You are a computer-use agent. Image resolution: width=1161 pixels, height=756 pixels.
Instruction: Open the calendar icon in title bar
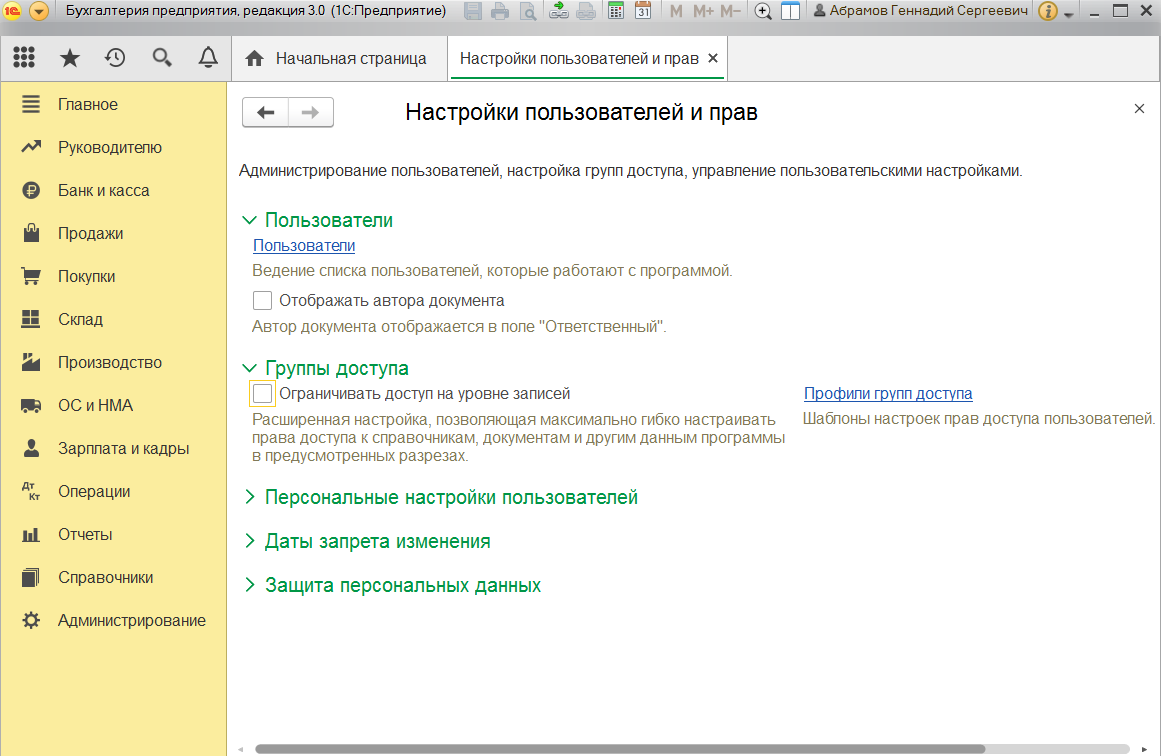643,12
